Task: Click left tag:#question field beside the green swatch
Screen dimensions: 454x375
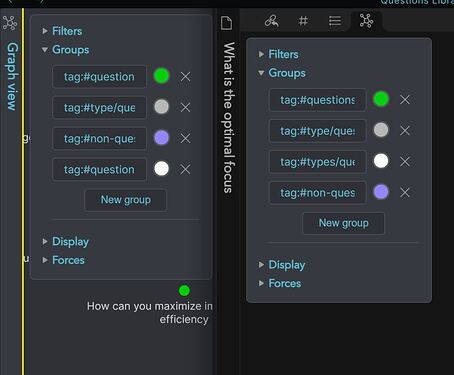Action: (99, 77)
